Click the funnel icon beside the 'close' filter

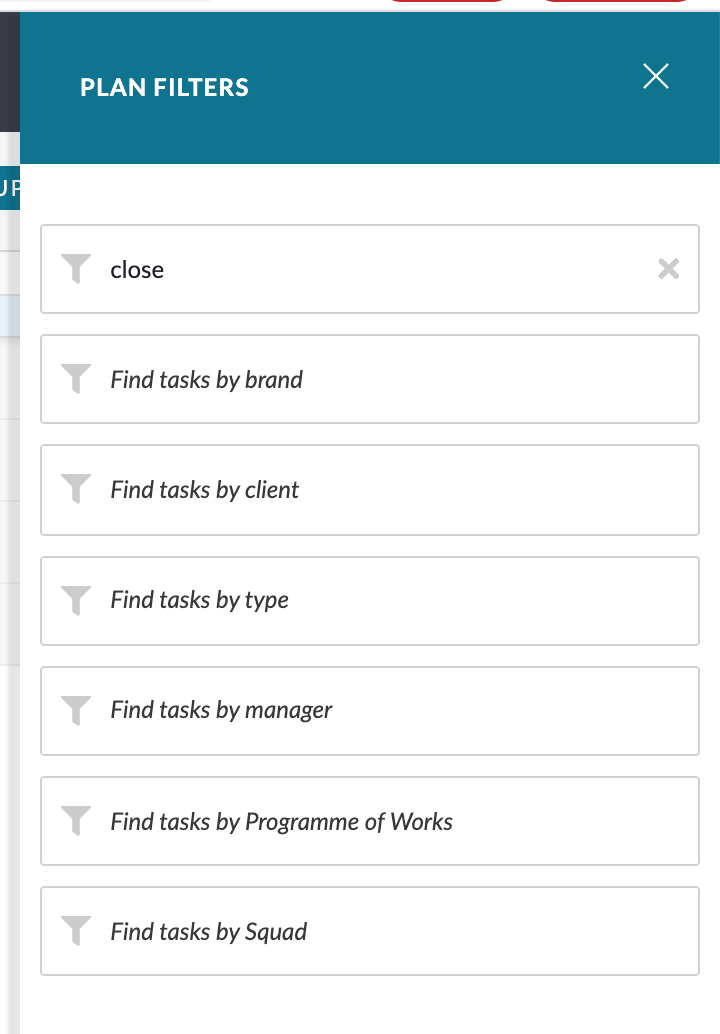click(76, 268)
